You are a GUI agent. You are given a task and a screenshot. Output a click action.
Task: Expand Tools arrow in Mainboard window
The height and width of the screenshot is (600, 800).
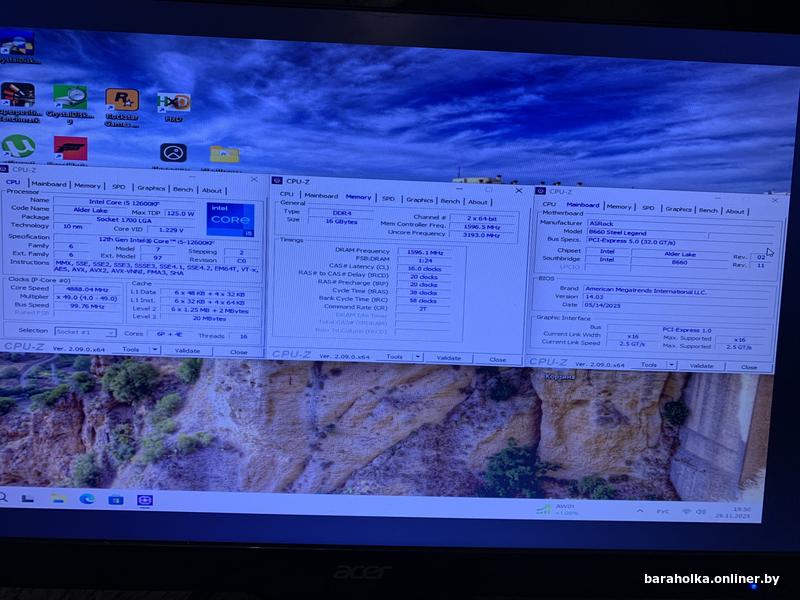pos(672,365)
